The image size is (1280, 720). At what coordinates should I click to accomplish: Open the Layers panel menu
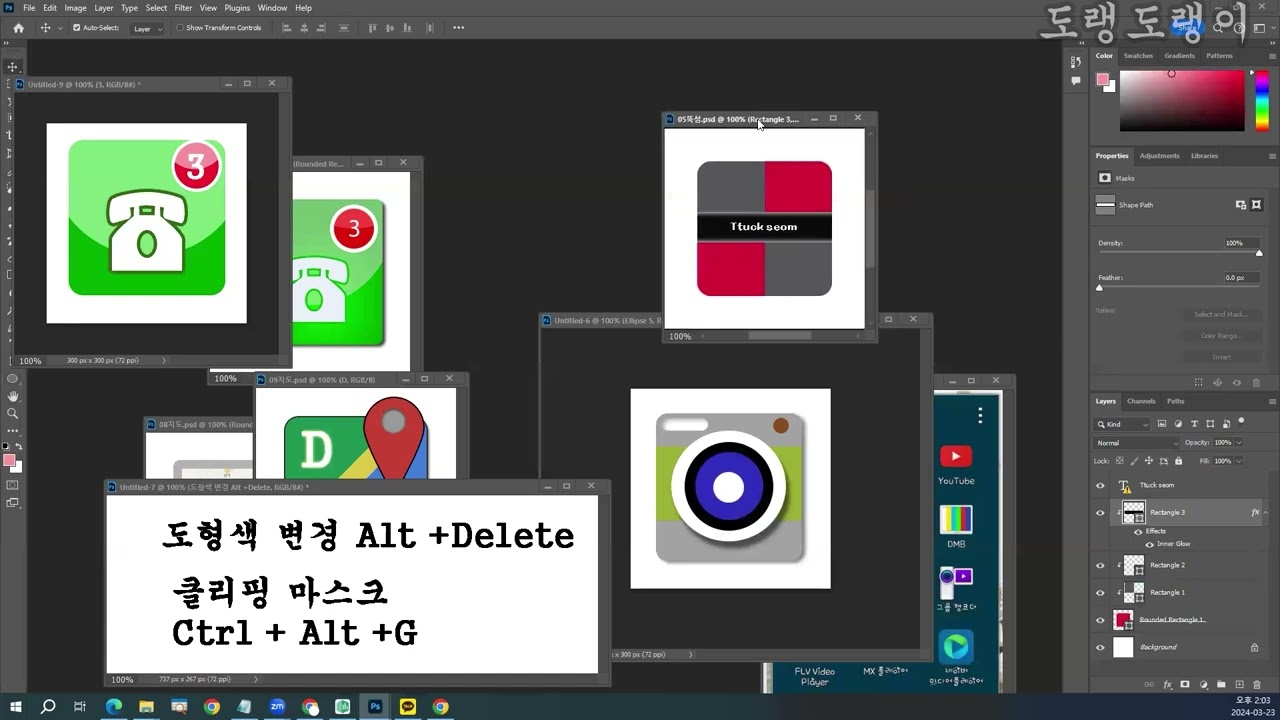1272,401
